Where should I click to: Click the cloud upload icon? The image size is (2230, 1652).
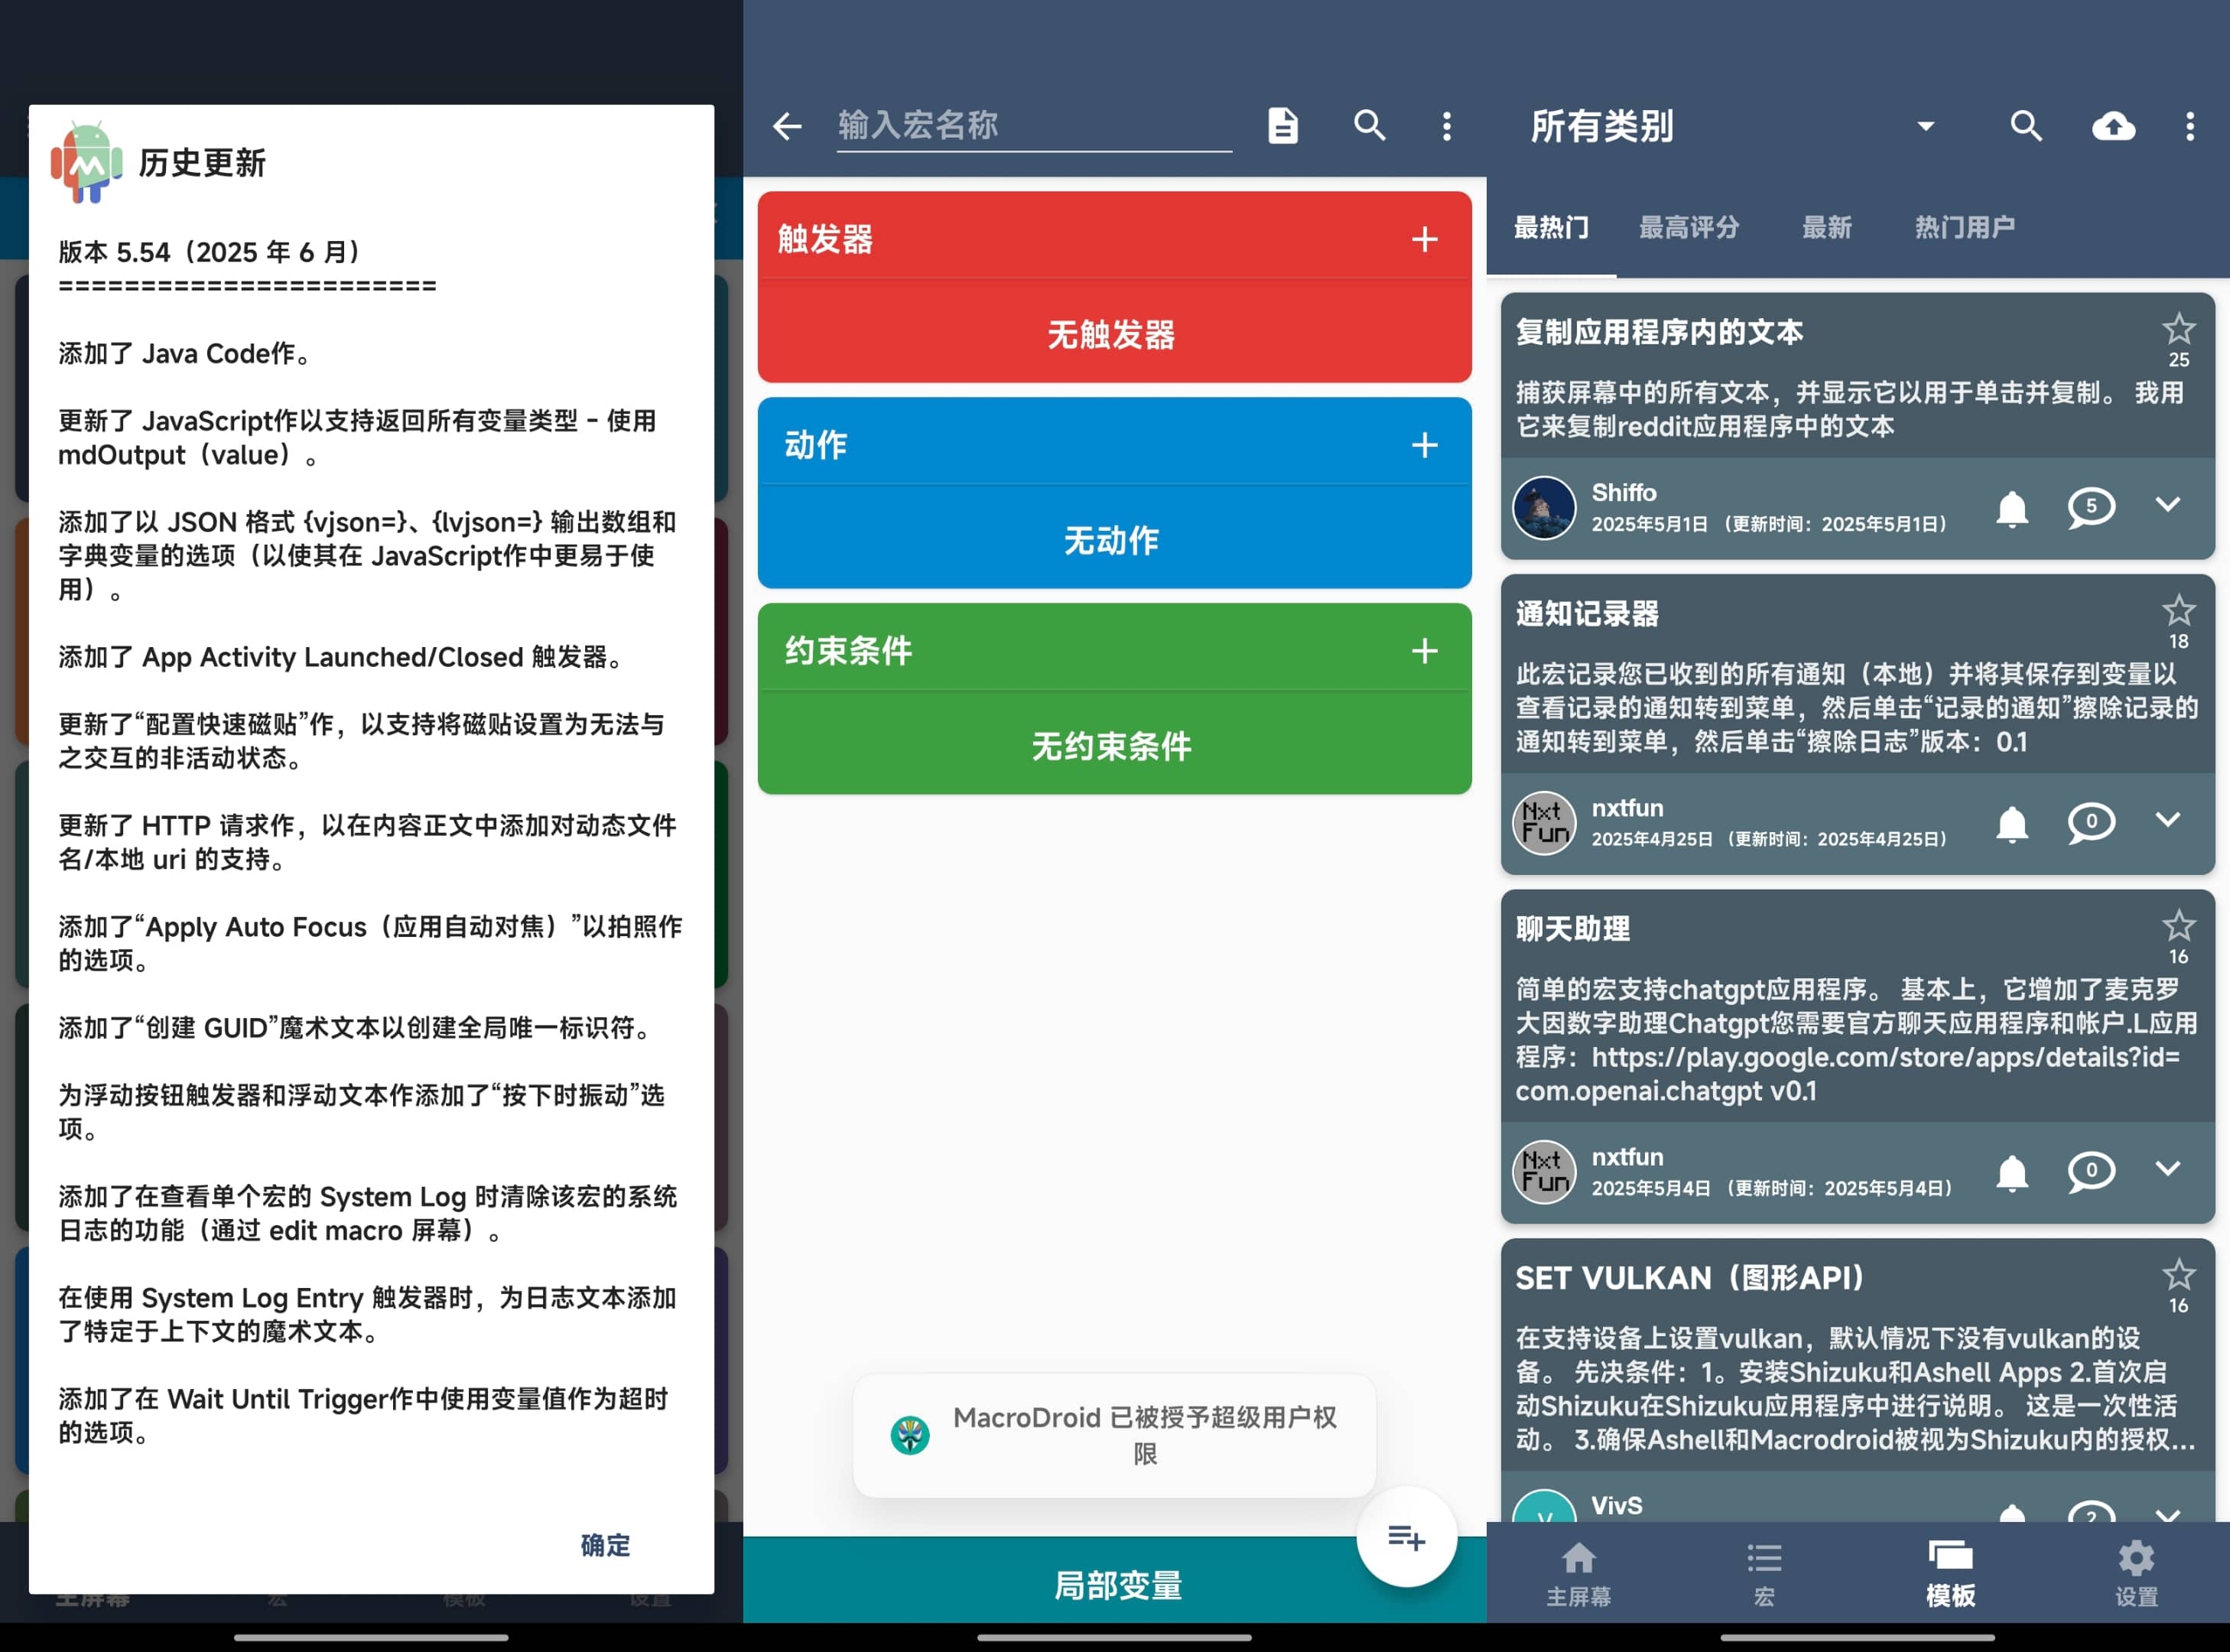(2113, 126)
